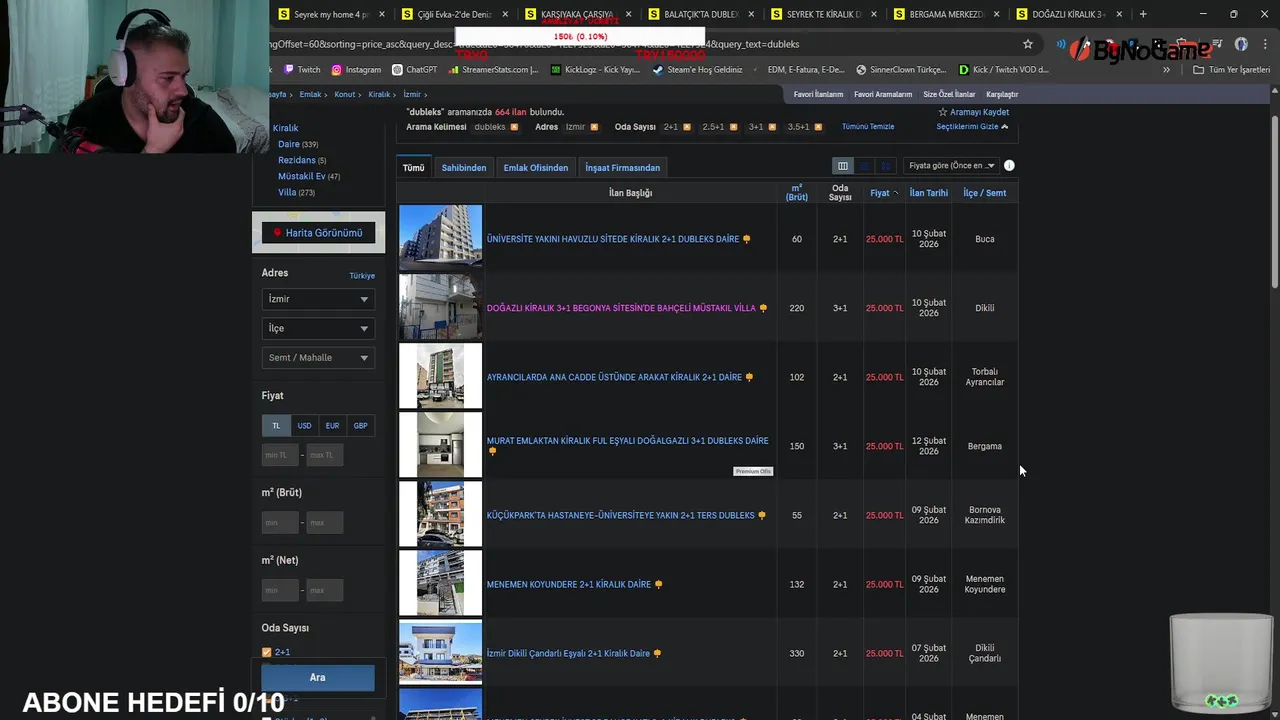Select the Emlak Ofisinden tab
This screenshot has height=720, width=1280.
[536, 168]
